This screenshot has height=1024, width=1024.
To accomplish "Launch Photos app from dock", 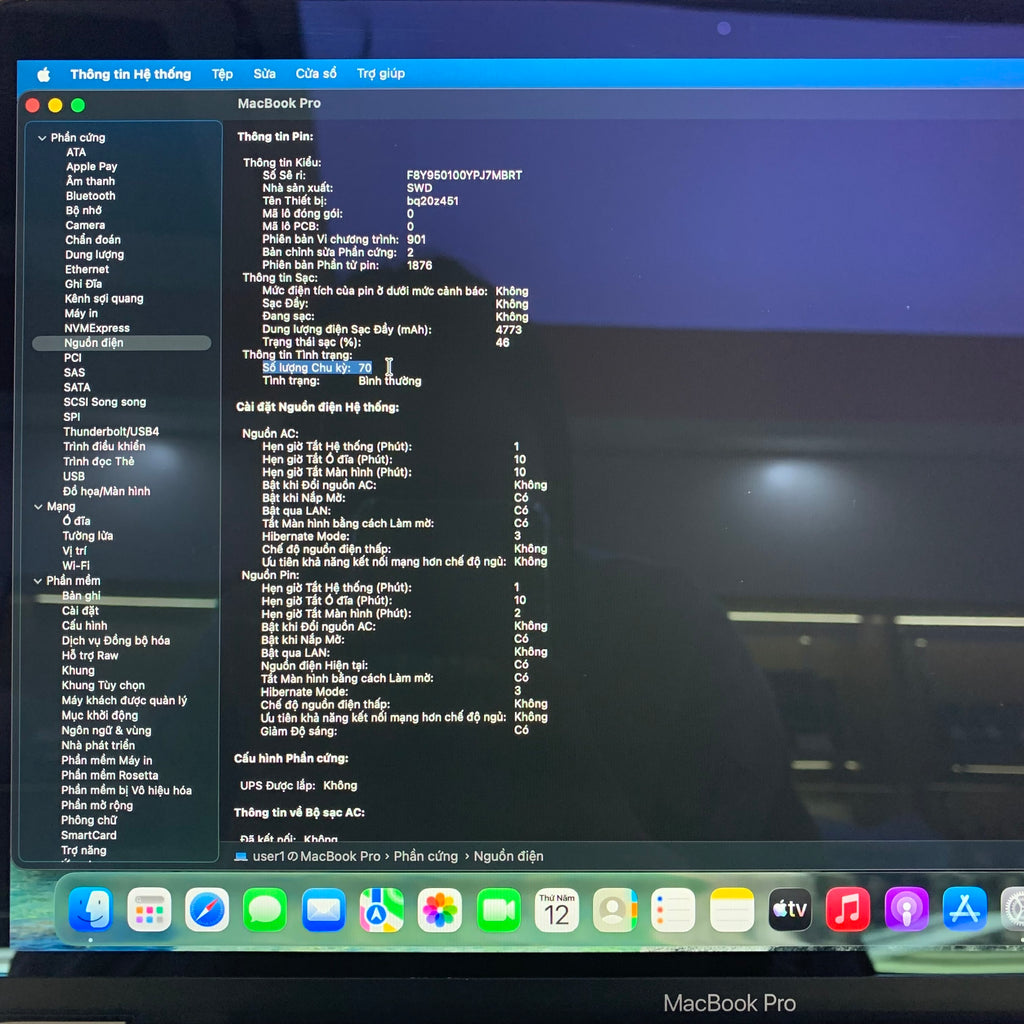I will tap(440, 910).
